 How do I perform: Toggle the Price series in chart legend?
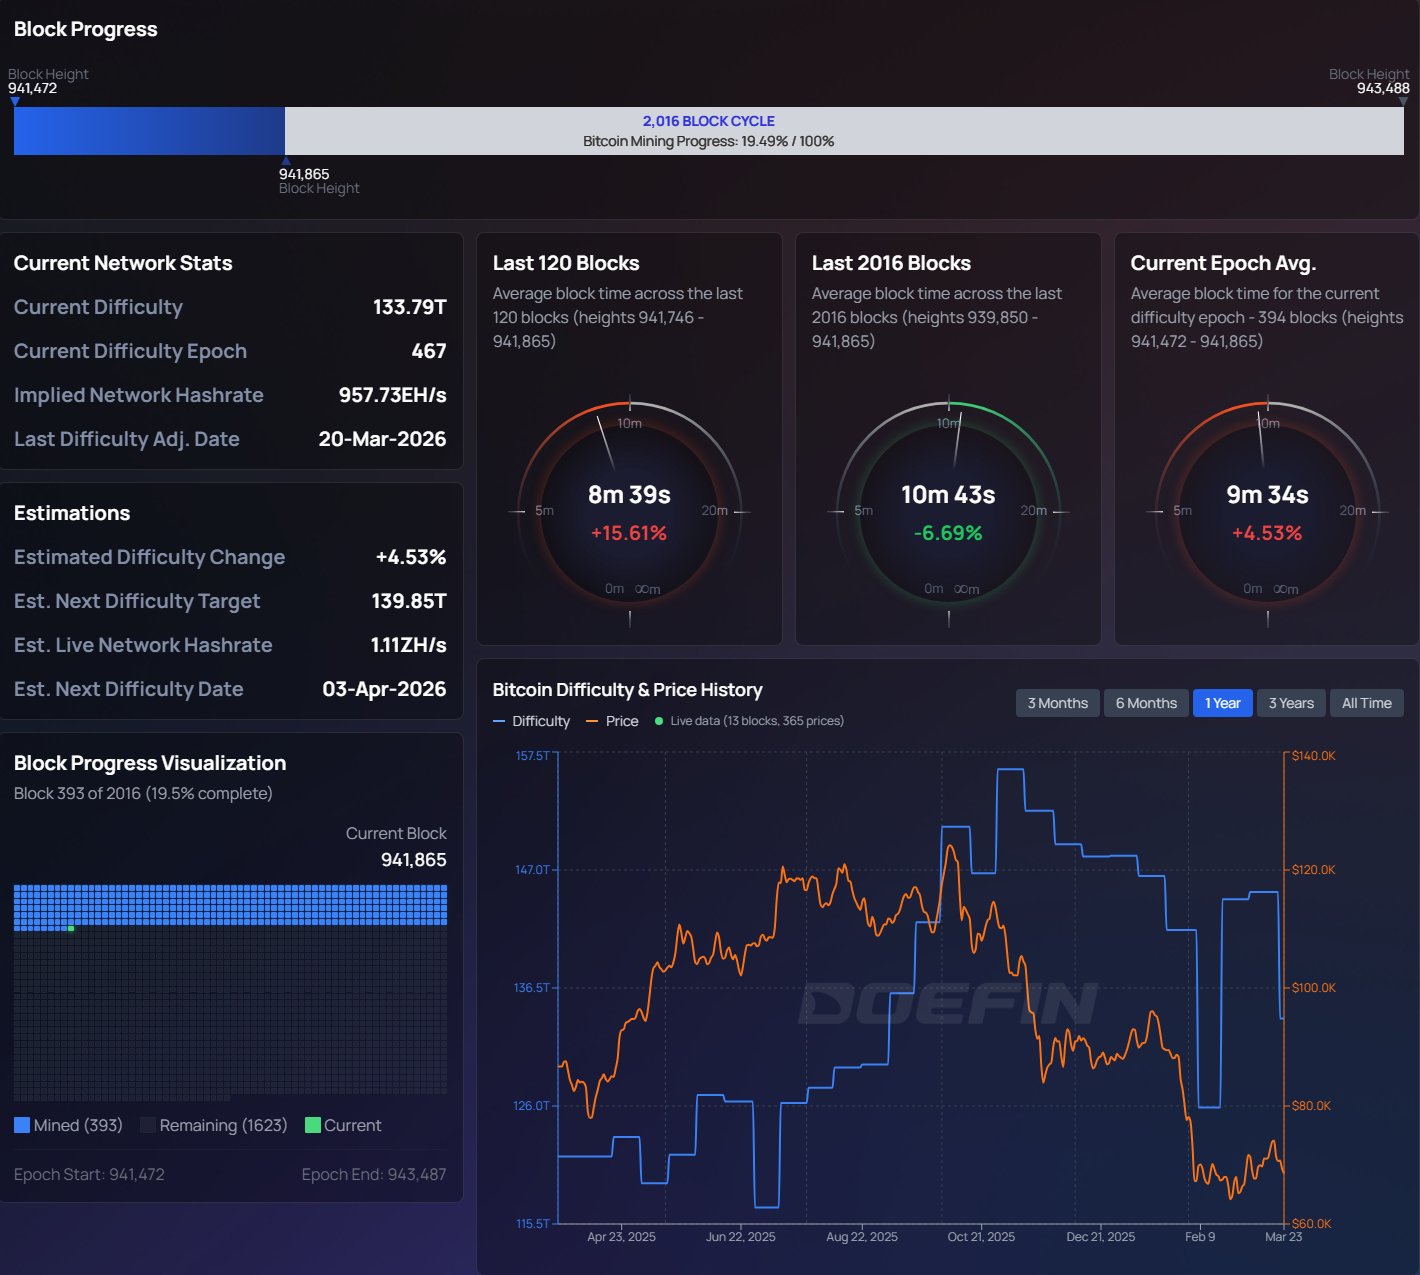[x=612, y=721]
